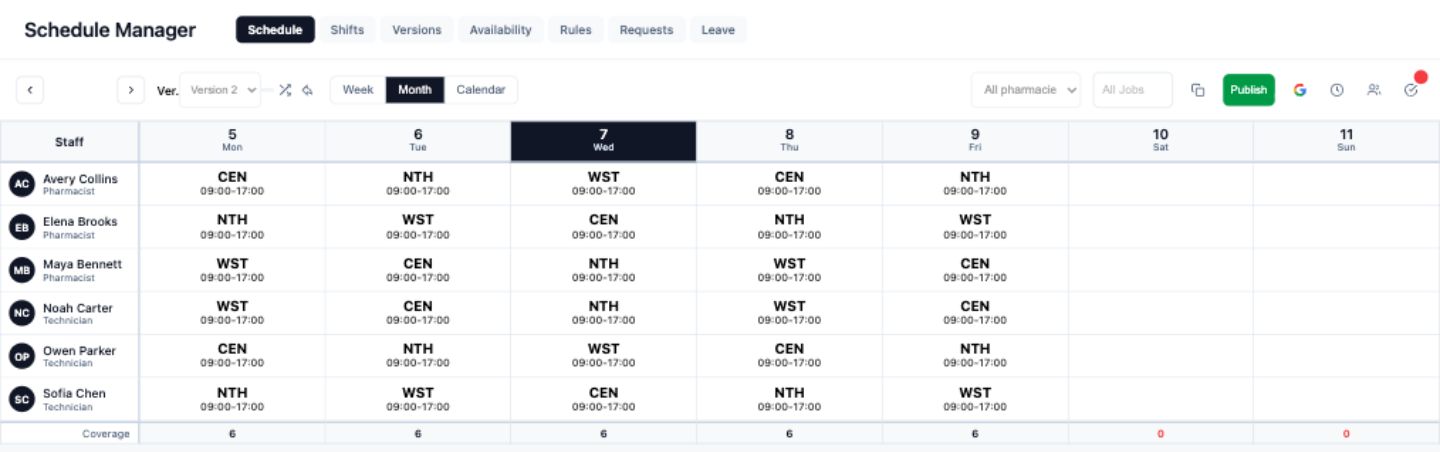This screenshot has width=1440, height=452.
Task: Open Elena Brooks Tuesday WST shift
Action: [x=418, y=227]
